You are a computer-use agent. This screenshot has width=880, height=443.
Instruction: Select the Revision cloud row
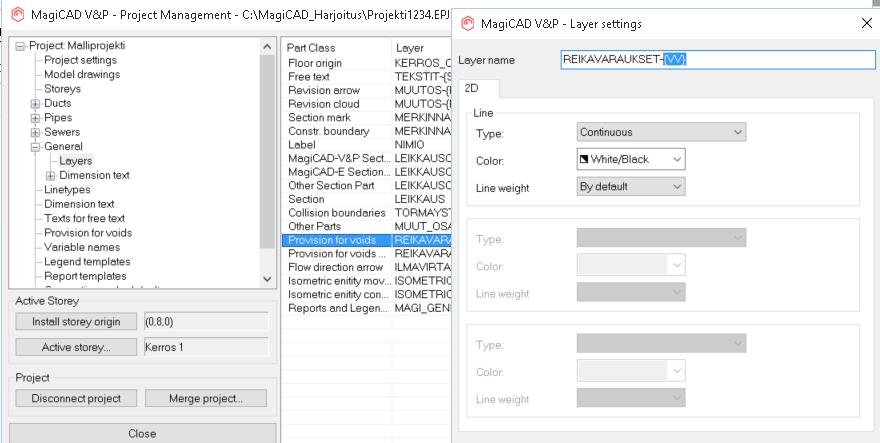tap(367, 104)
